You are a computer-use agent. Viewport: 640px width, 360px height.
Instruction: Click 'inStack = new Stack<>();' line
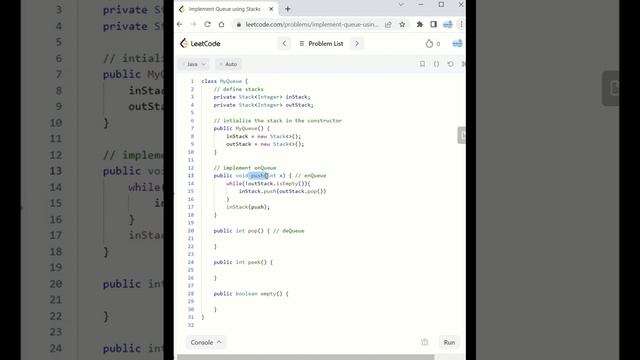tap(263, 136)
